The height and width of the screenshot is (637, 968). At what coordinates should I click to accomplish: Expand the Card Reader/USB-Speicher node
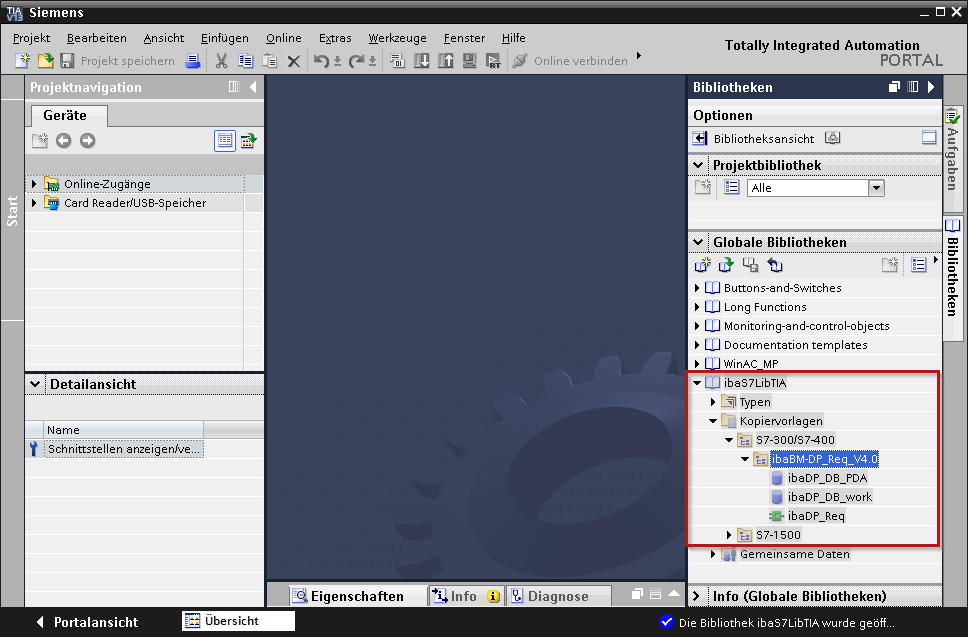pos(34,202)
